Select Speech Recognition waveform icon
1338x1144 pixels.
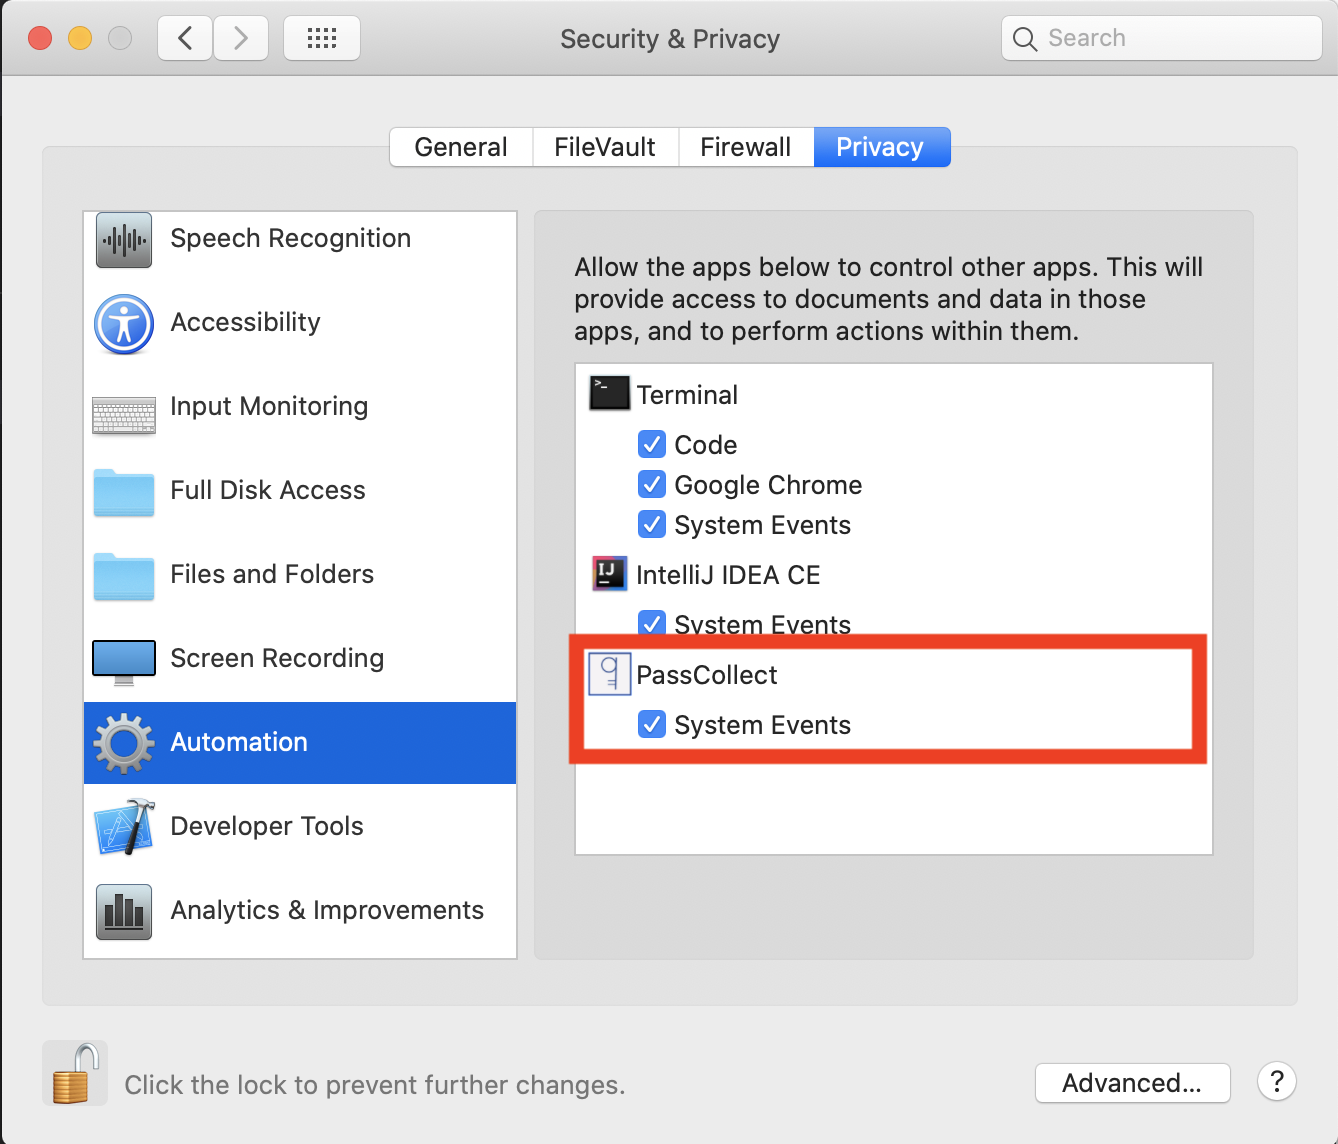point(124,240)
